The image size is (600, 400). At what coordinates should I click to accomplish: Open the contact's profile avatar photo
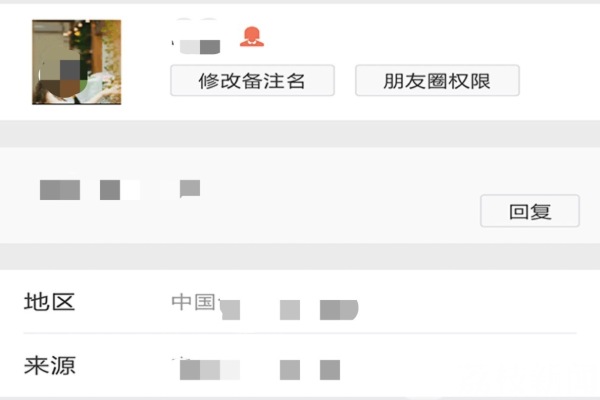pyautogui.click(x=77, y=62)
